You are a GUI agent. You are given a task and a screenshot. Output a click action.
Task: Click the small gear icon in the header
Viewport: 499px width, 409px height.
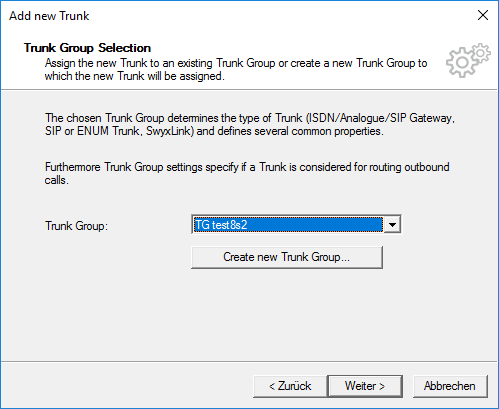pos(481,53)
